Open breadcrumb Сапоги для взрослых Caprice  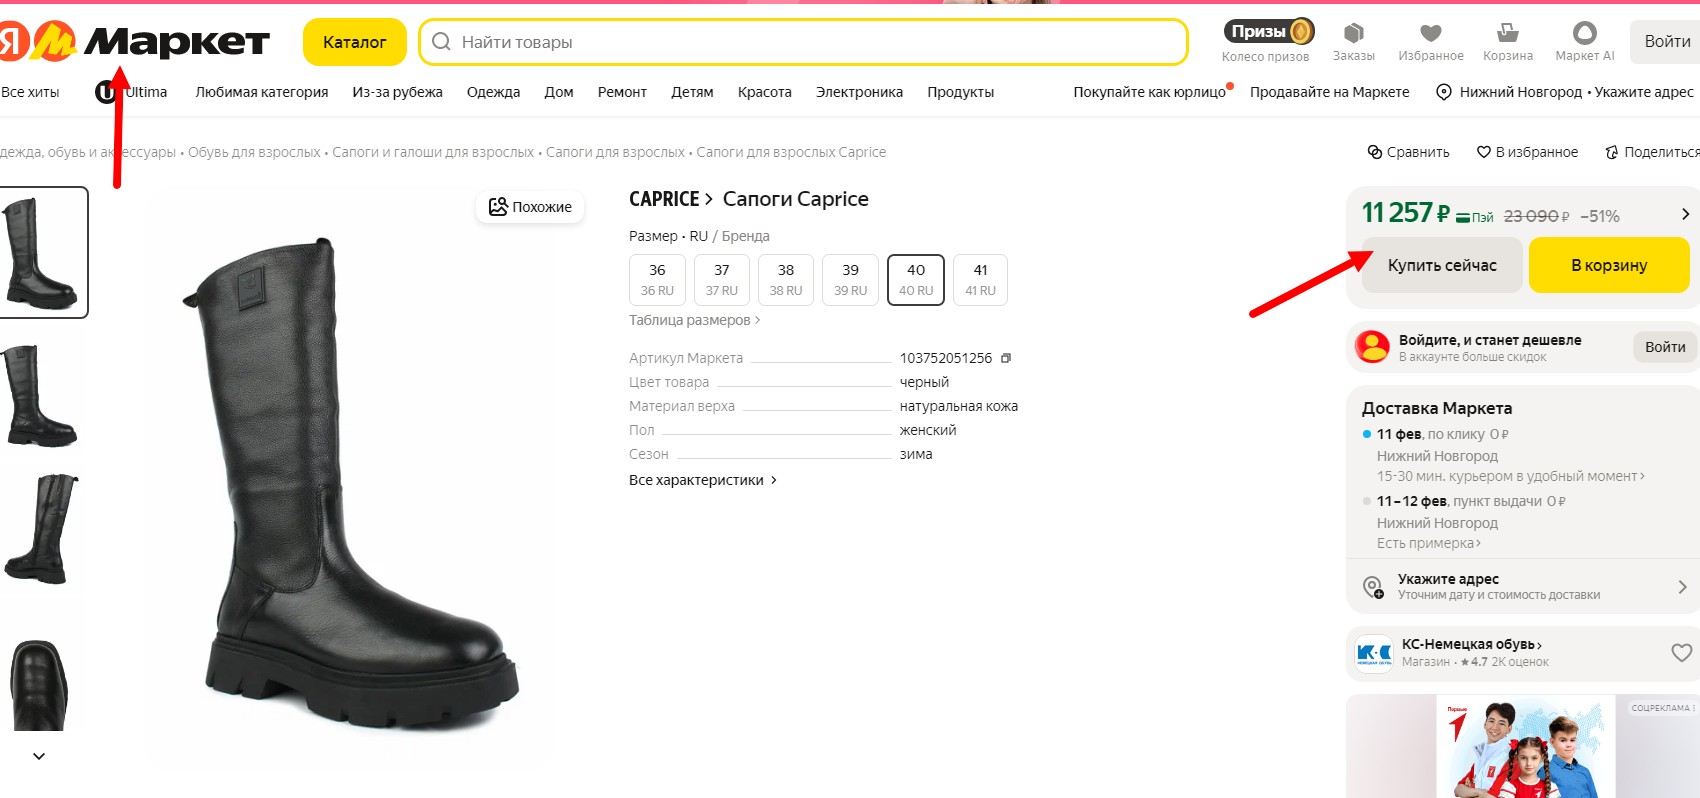pos(791,152)
